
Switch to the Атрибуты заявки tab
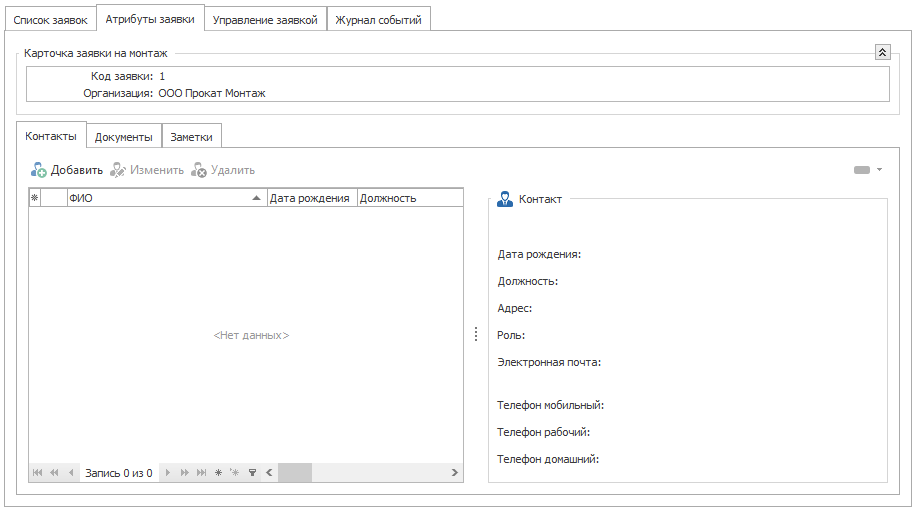click(x=150, y=19)
